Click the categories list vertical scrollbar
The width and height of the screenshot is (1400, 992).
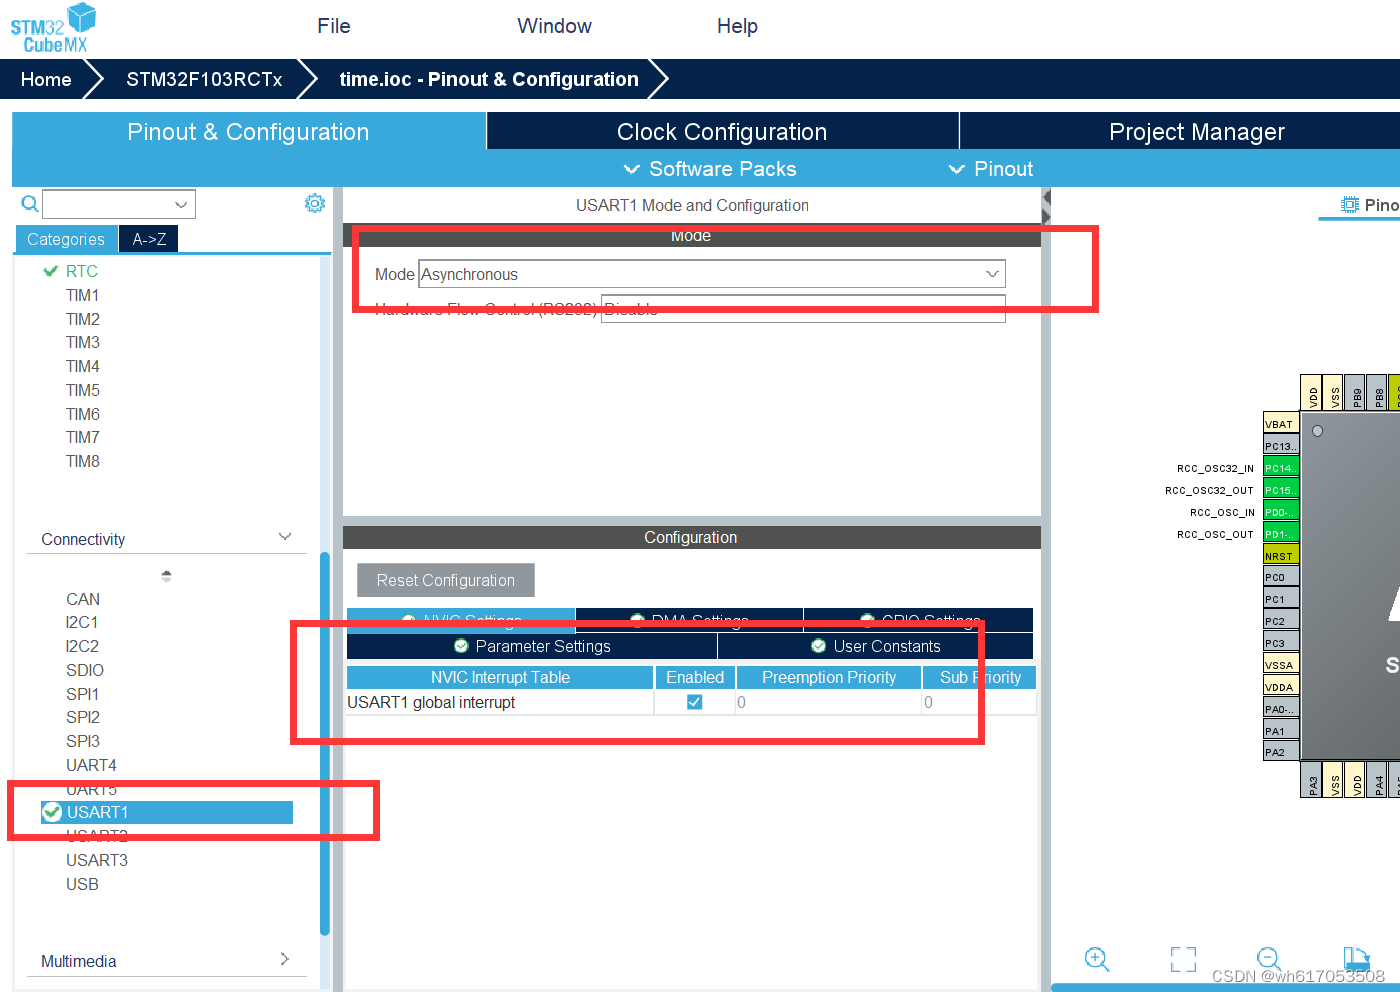click(324, 743)
